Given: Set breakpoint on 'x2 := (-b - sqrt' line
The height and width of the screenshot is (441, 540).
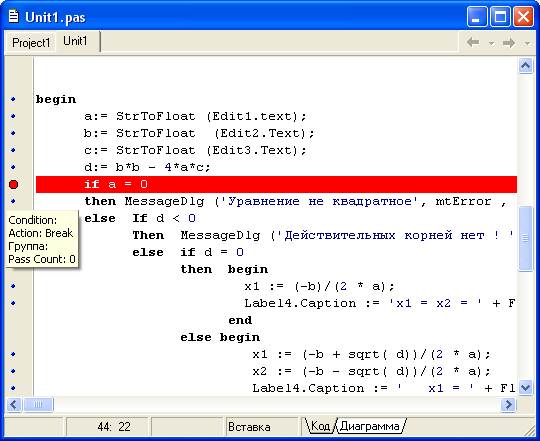Looking at the screenshot, I should coord(13,371).
